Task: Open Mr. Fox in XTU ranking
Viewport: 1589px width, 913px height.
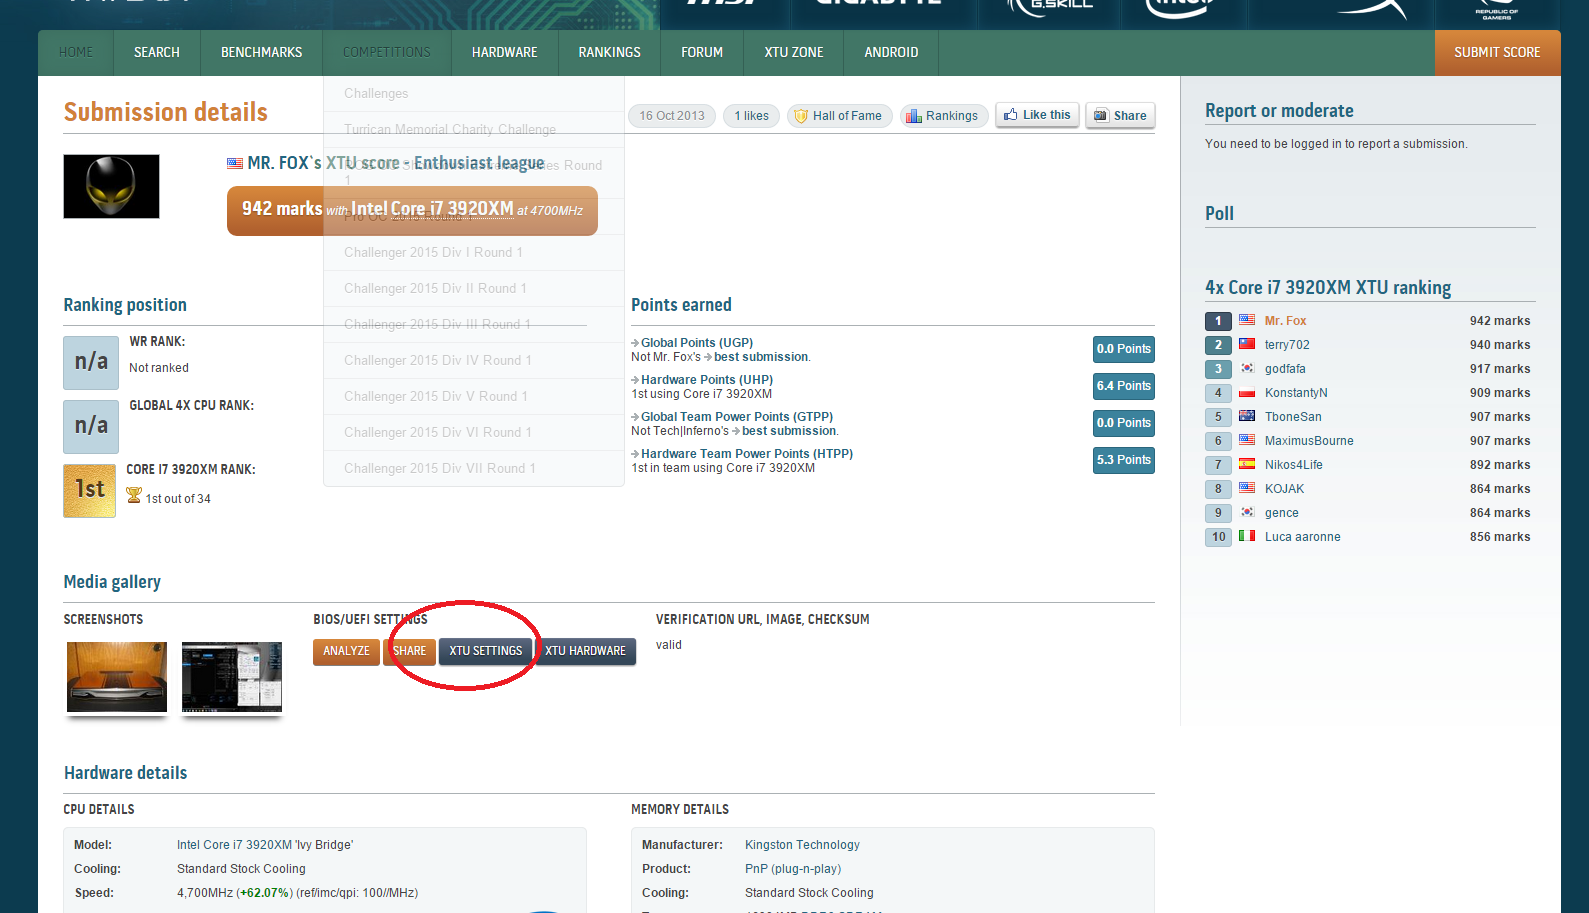Action: pos(1285,321)
